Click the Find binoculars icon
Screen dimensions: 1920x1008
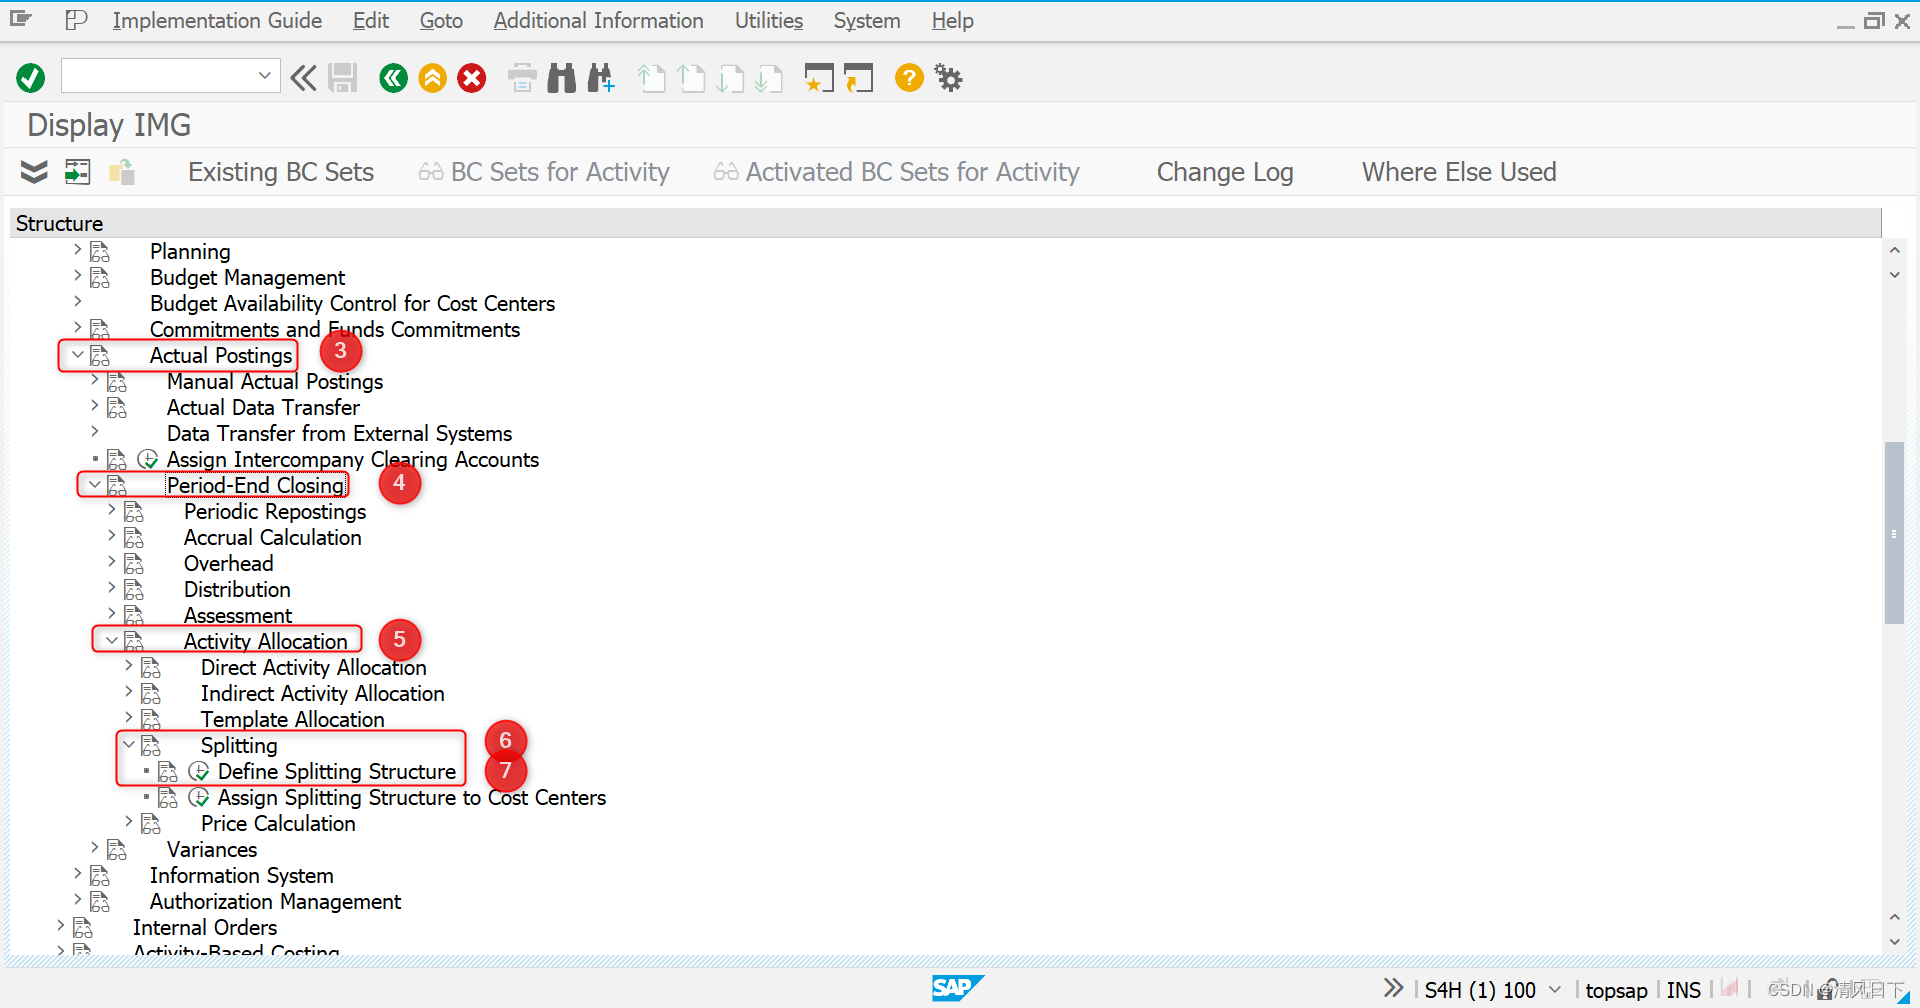[x=562, y=77]
